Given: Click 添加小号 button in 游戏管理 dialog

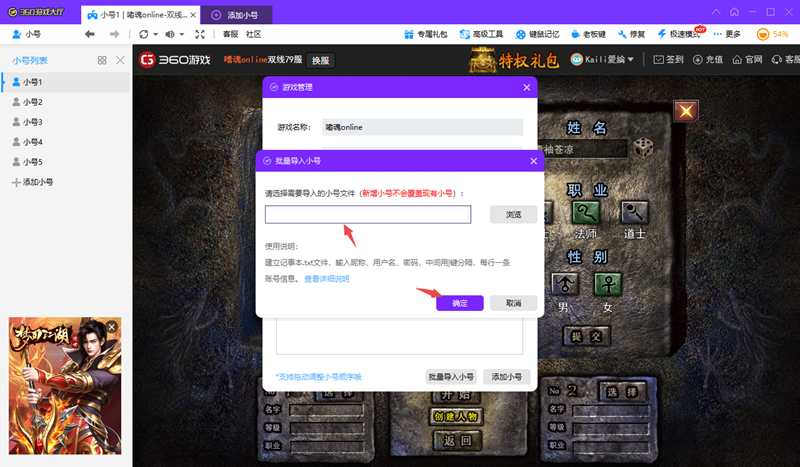Looking at the screenshot, I should 507,377.
